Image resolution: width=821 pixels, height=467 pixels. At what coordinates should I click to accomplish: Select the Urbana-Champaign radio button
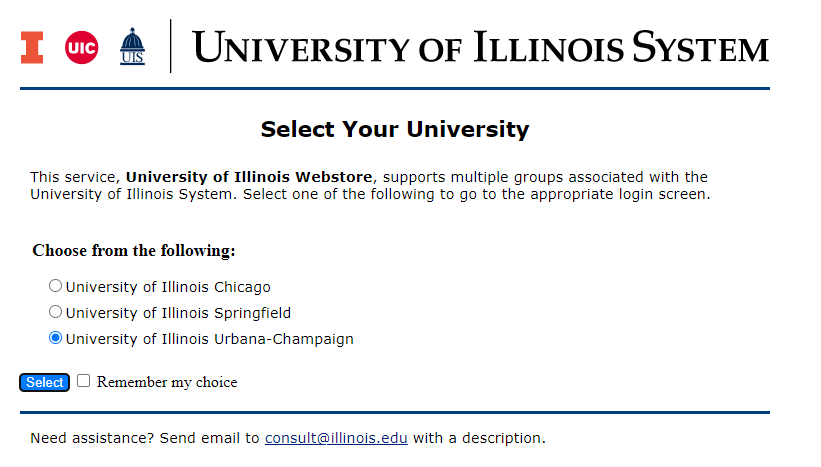pos(56,338)
